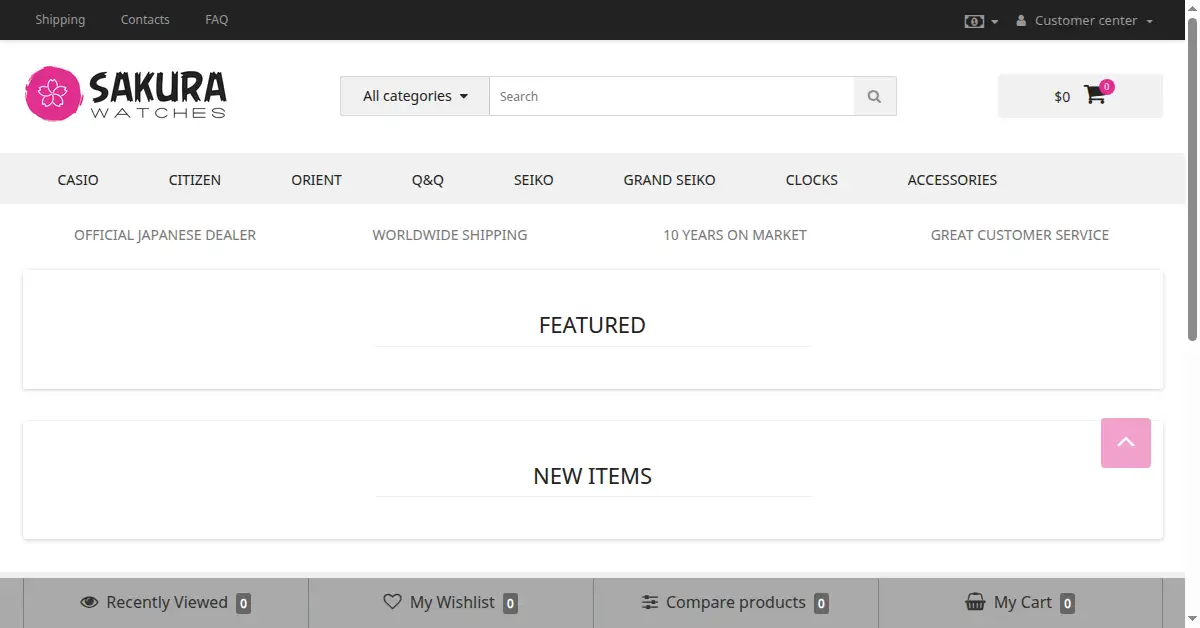Open the FAQ link
1200x628 pixels.
click(x=217, y=19)
